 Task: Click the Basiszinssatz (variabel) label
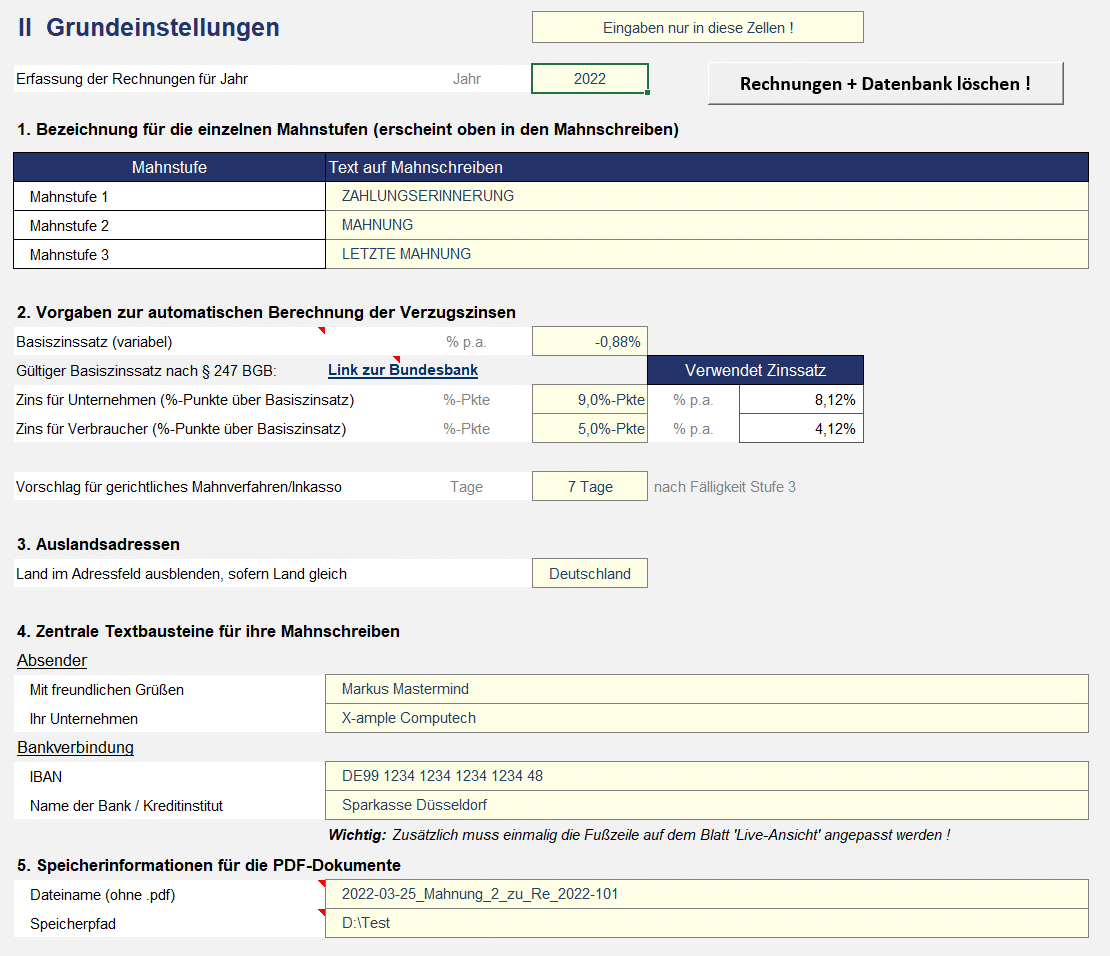click(x=94, y=341)
